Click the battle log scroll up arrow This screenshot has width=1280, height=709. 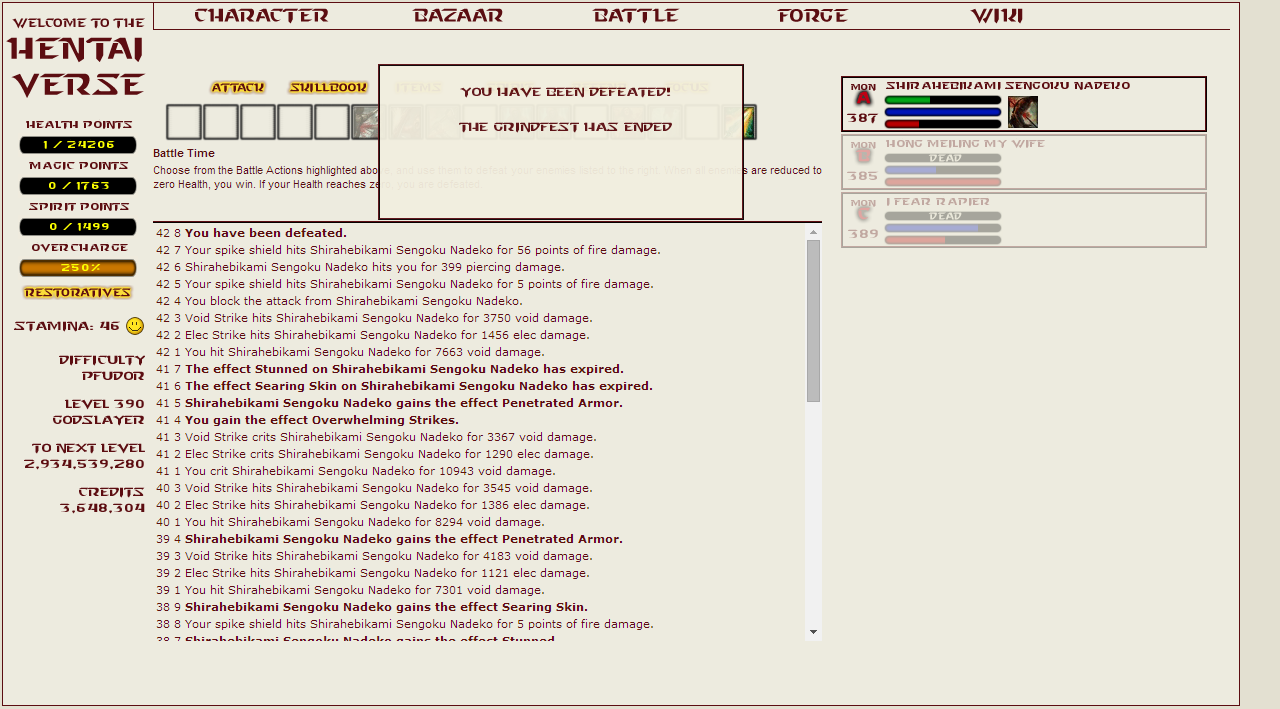click(x=813, y=232)
